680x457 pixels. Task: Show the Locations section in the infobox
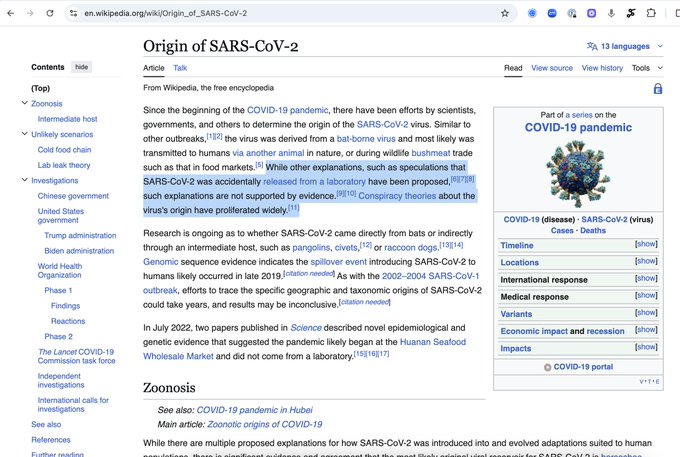pos(646,261)
